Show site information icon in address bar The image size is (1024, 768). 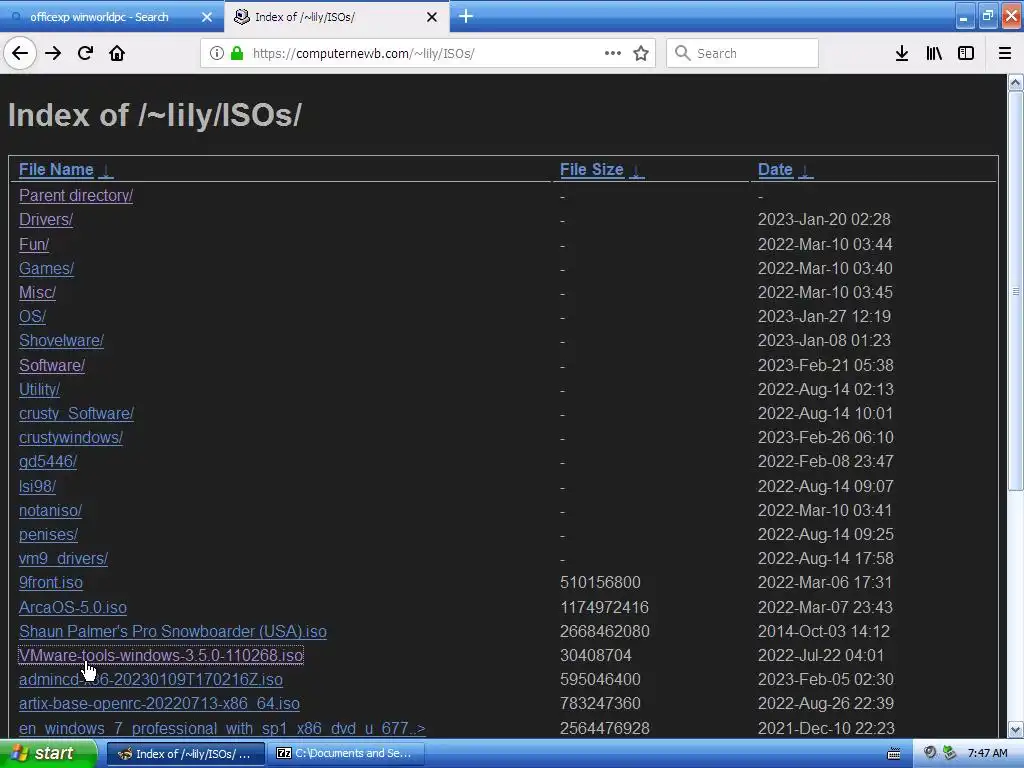pyautogui.click(x=217, y=53)
